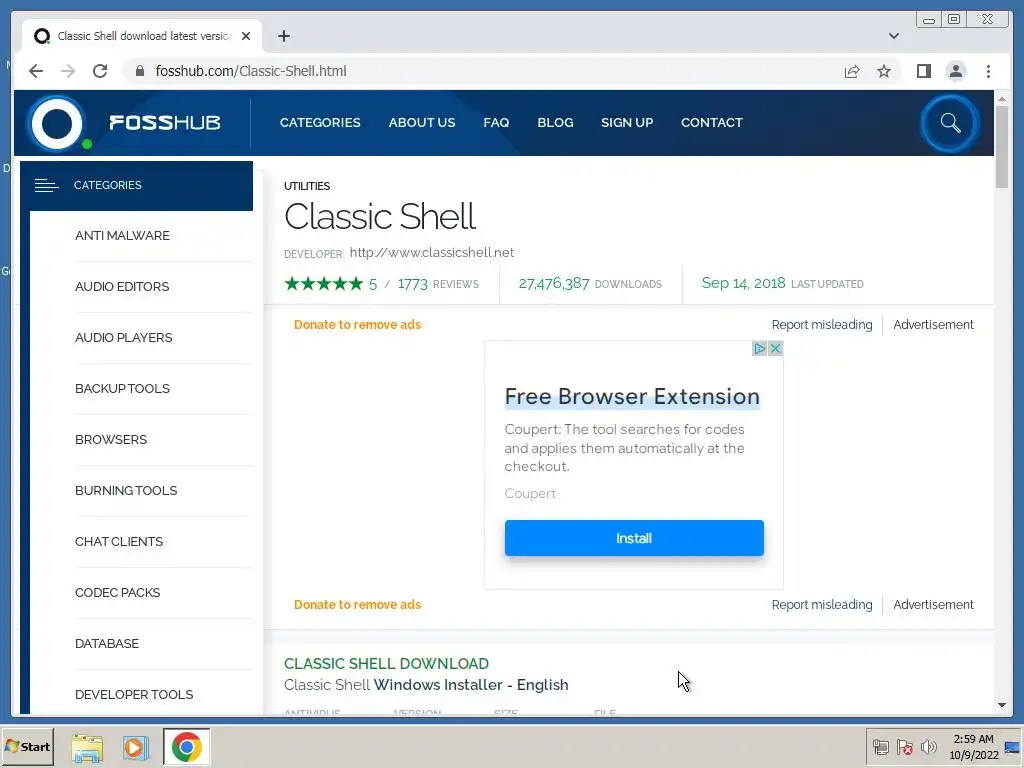Click Classic Shell Windows Installer - English link
Screen dimensions: 1024x768
[x=426, y=685]
